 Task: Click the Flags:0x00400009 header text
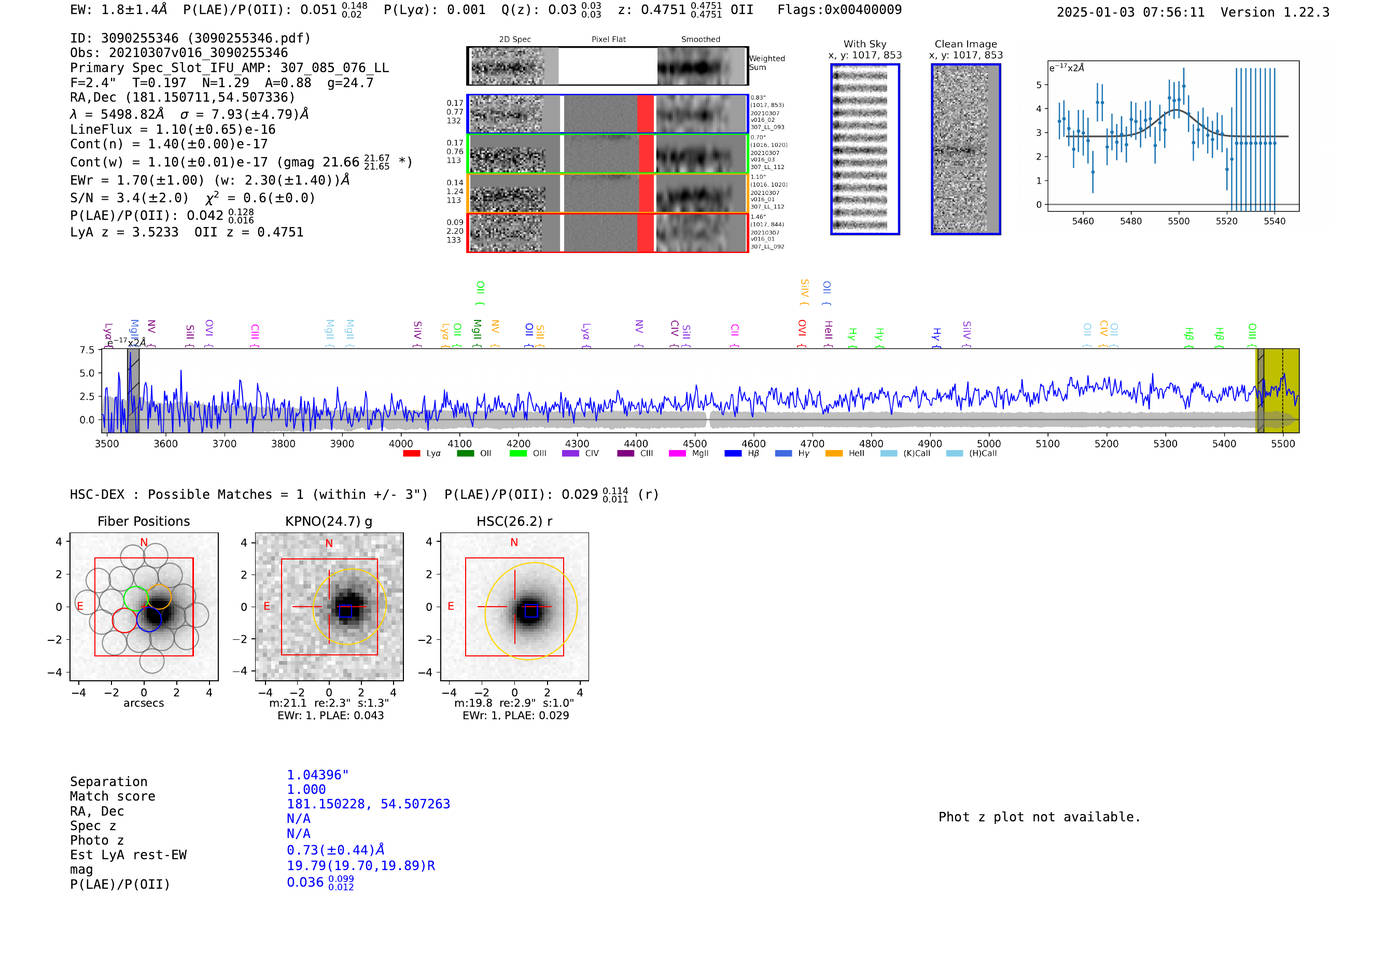839,10
